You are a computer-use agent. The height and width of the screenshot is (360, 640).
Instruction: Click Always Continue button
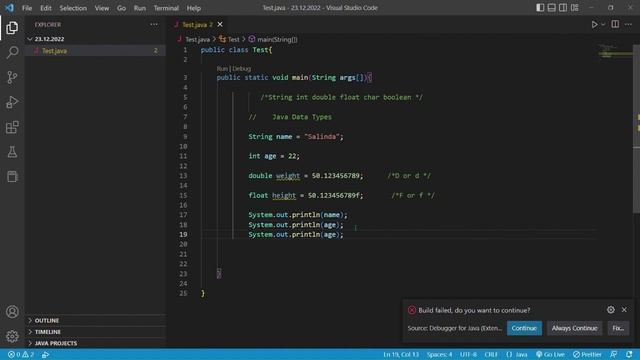[574, 328]
